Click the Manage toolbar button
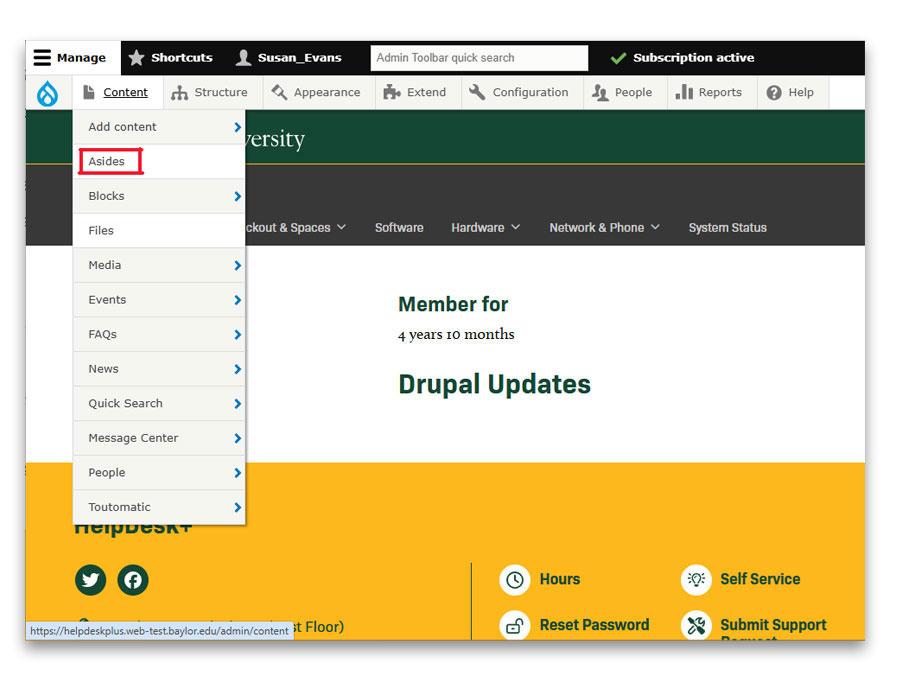 (x=73, y=58)
